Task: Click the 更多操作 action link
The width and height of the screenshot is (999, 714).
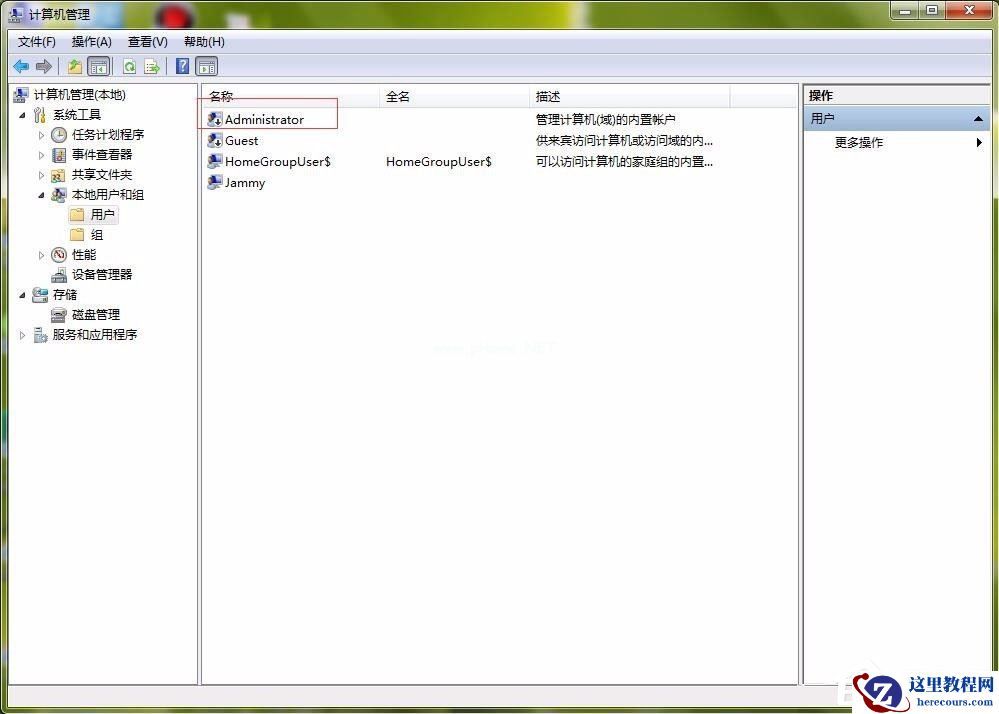Action: pos(861,142)
